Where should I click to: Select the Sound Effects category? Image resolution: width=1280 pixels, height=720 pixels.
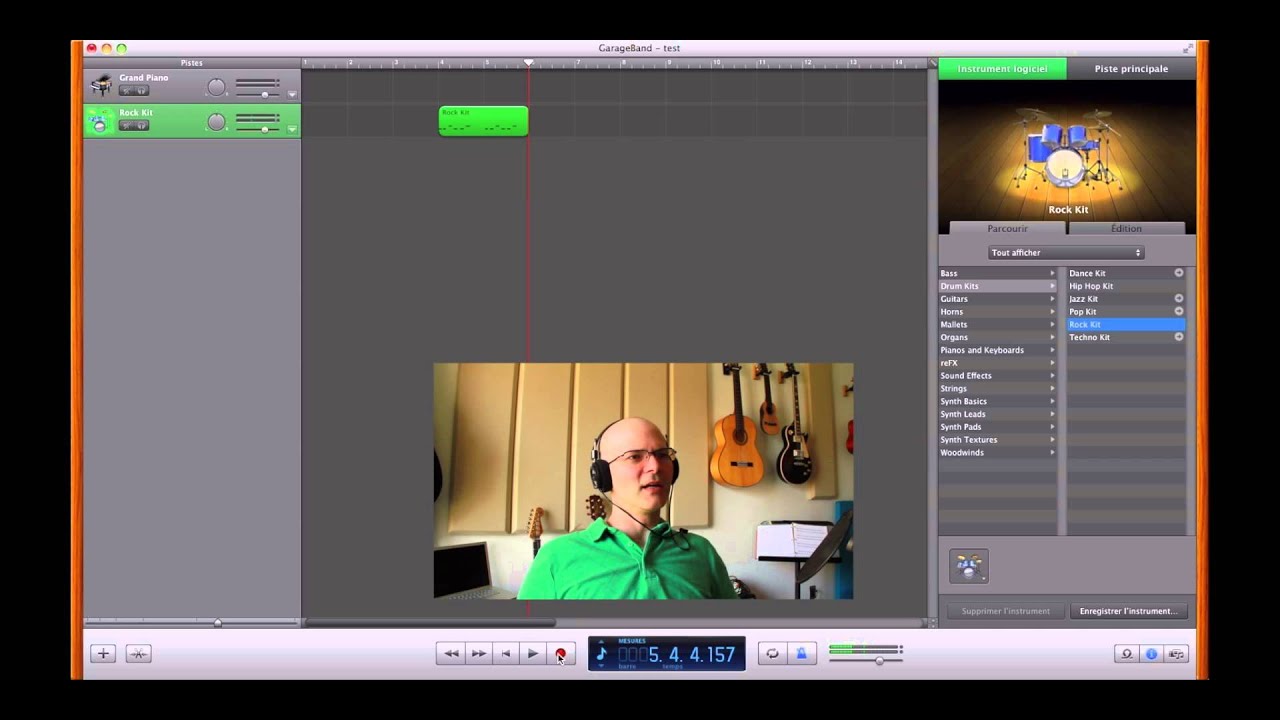point(997,376)
